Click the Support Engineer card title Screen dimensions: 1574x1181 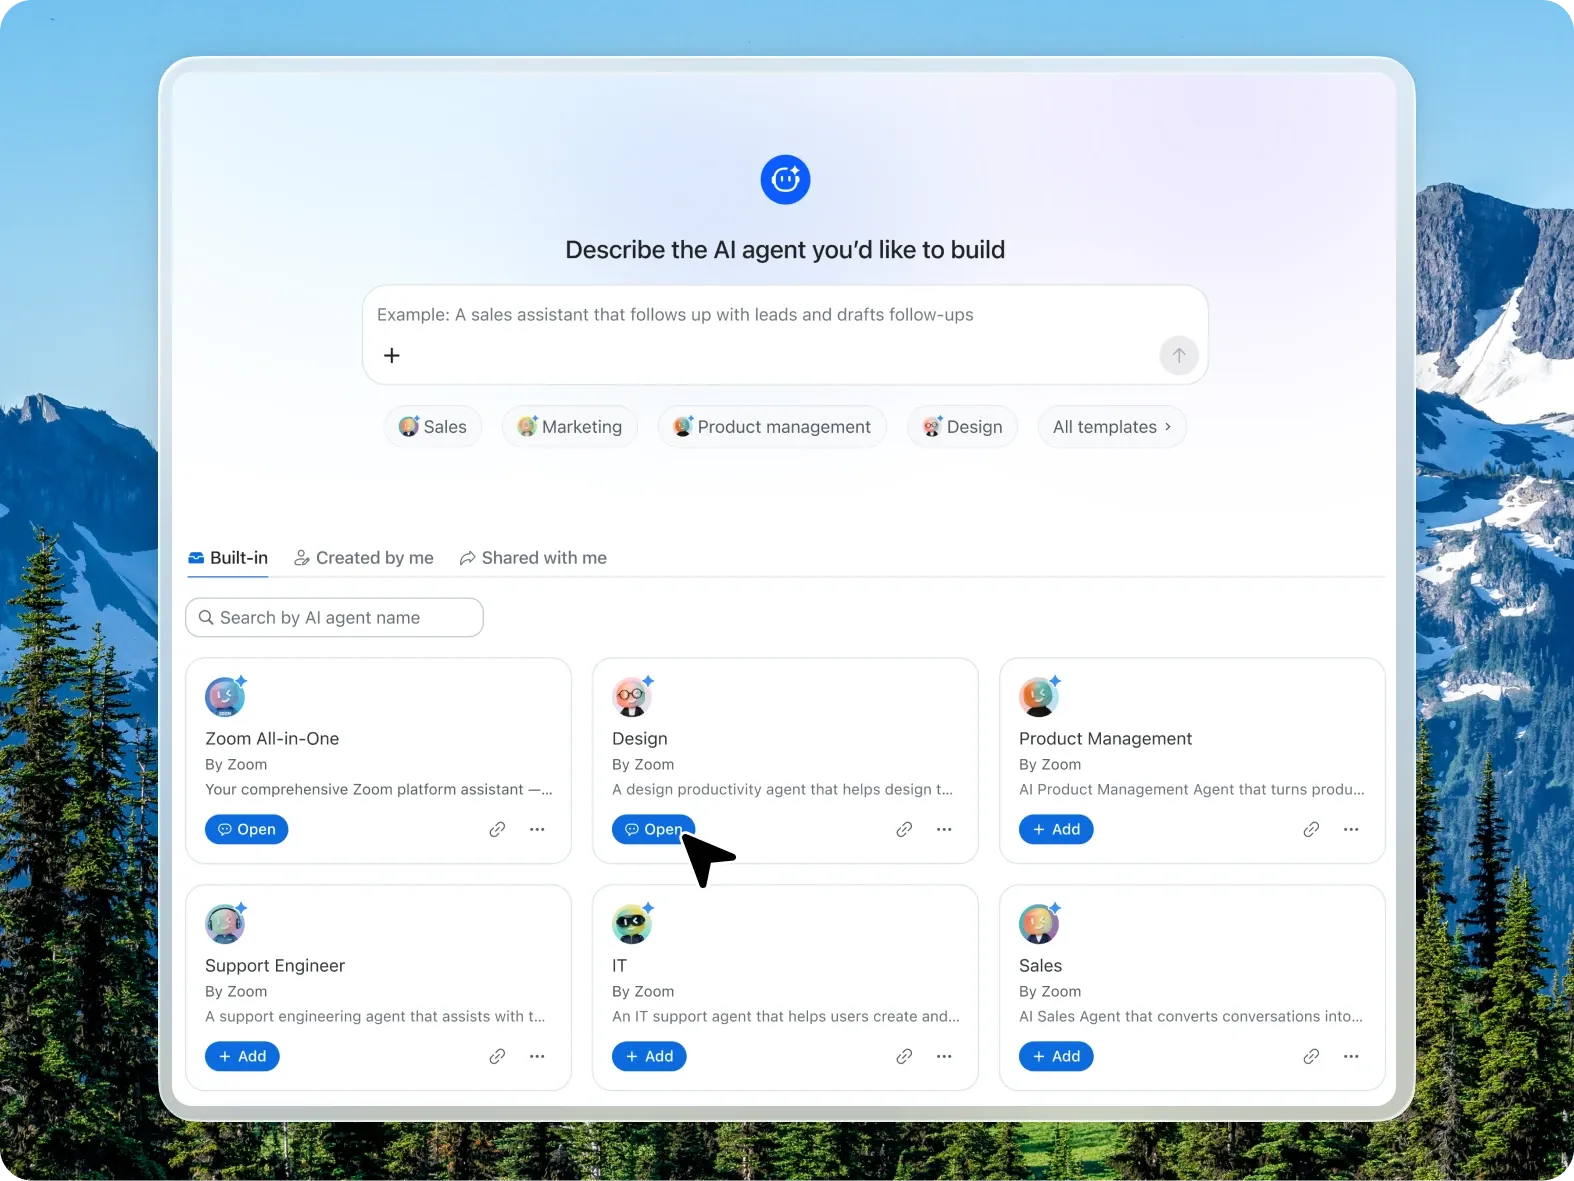(x=275, y=966)
